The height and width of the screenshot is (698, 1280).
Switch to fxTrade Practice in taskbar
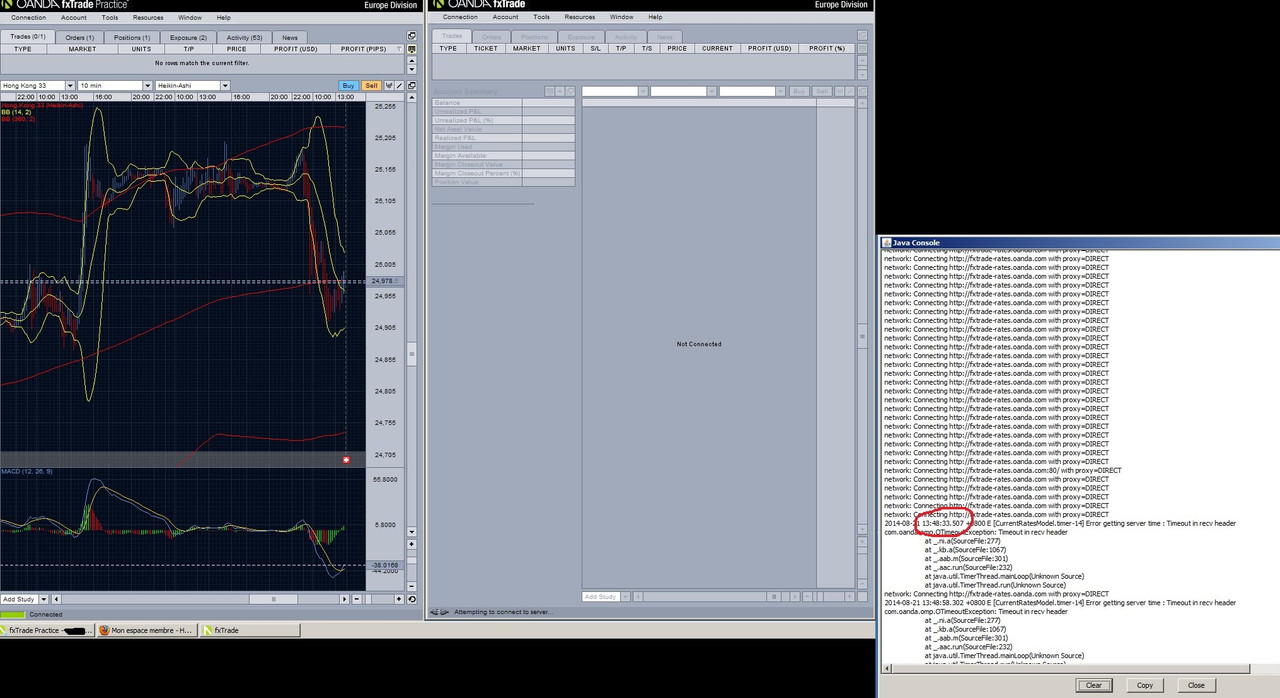coord(48,631)
